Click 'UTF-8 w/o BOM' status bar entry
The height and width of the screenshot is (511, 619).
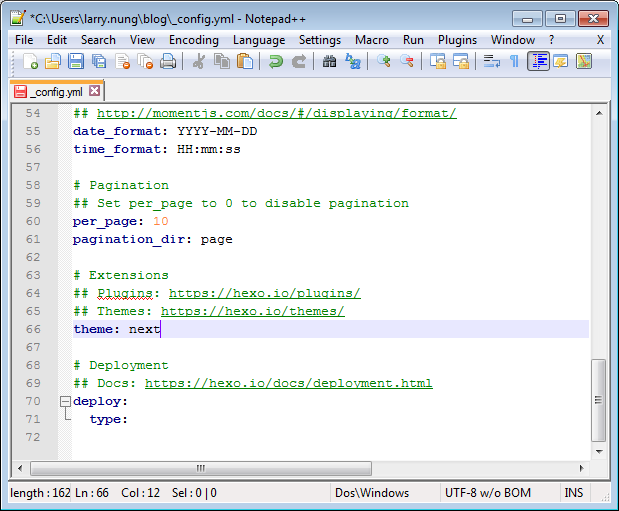click(488, 493)
